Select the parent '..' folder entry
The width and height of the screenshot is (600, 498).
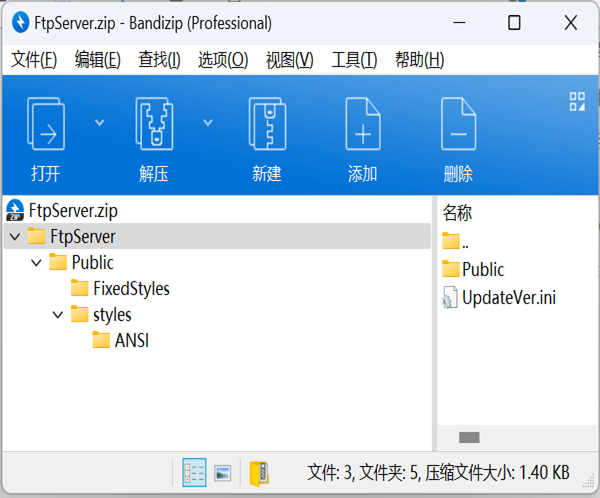coord(455,242)
